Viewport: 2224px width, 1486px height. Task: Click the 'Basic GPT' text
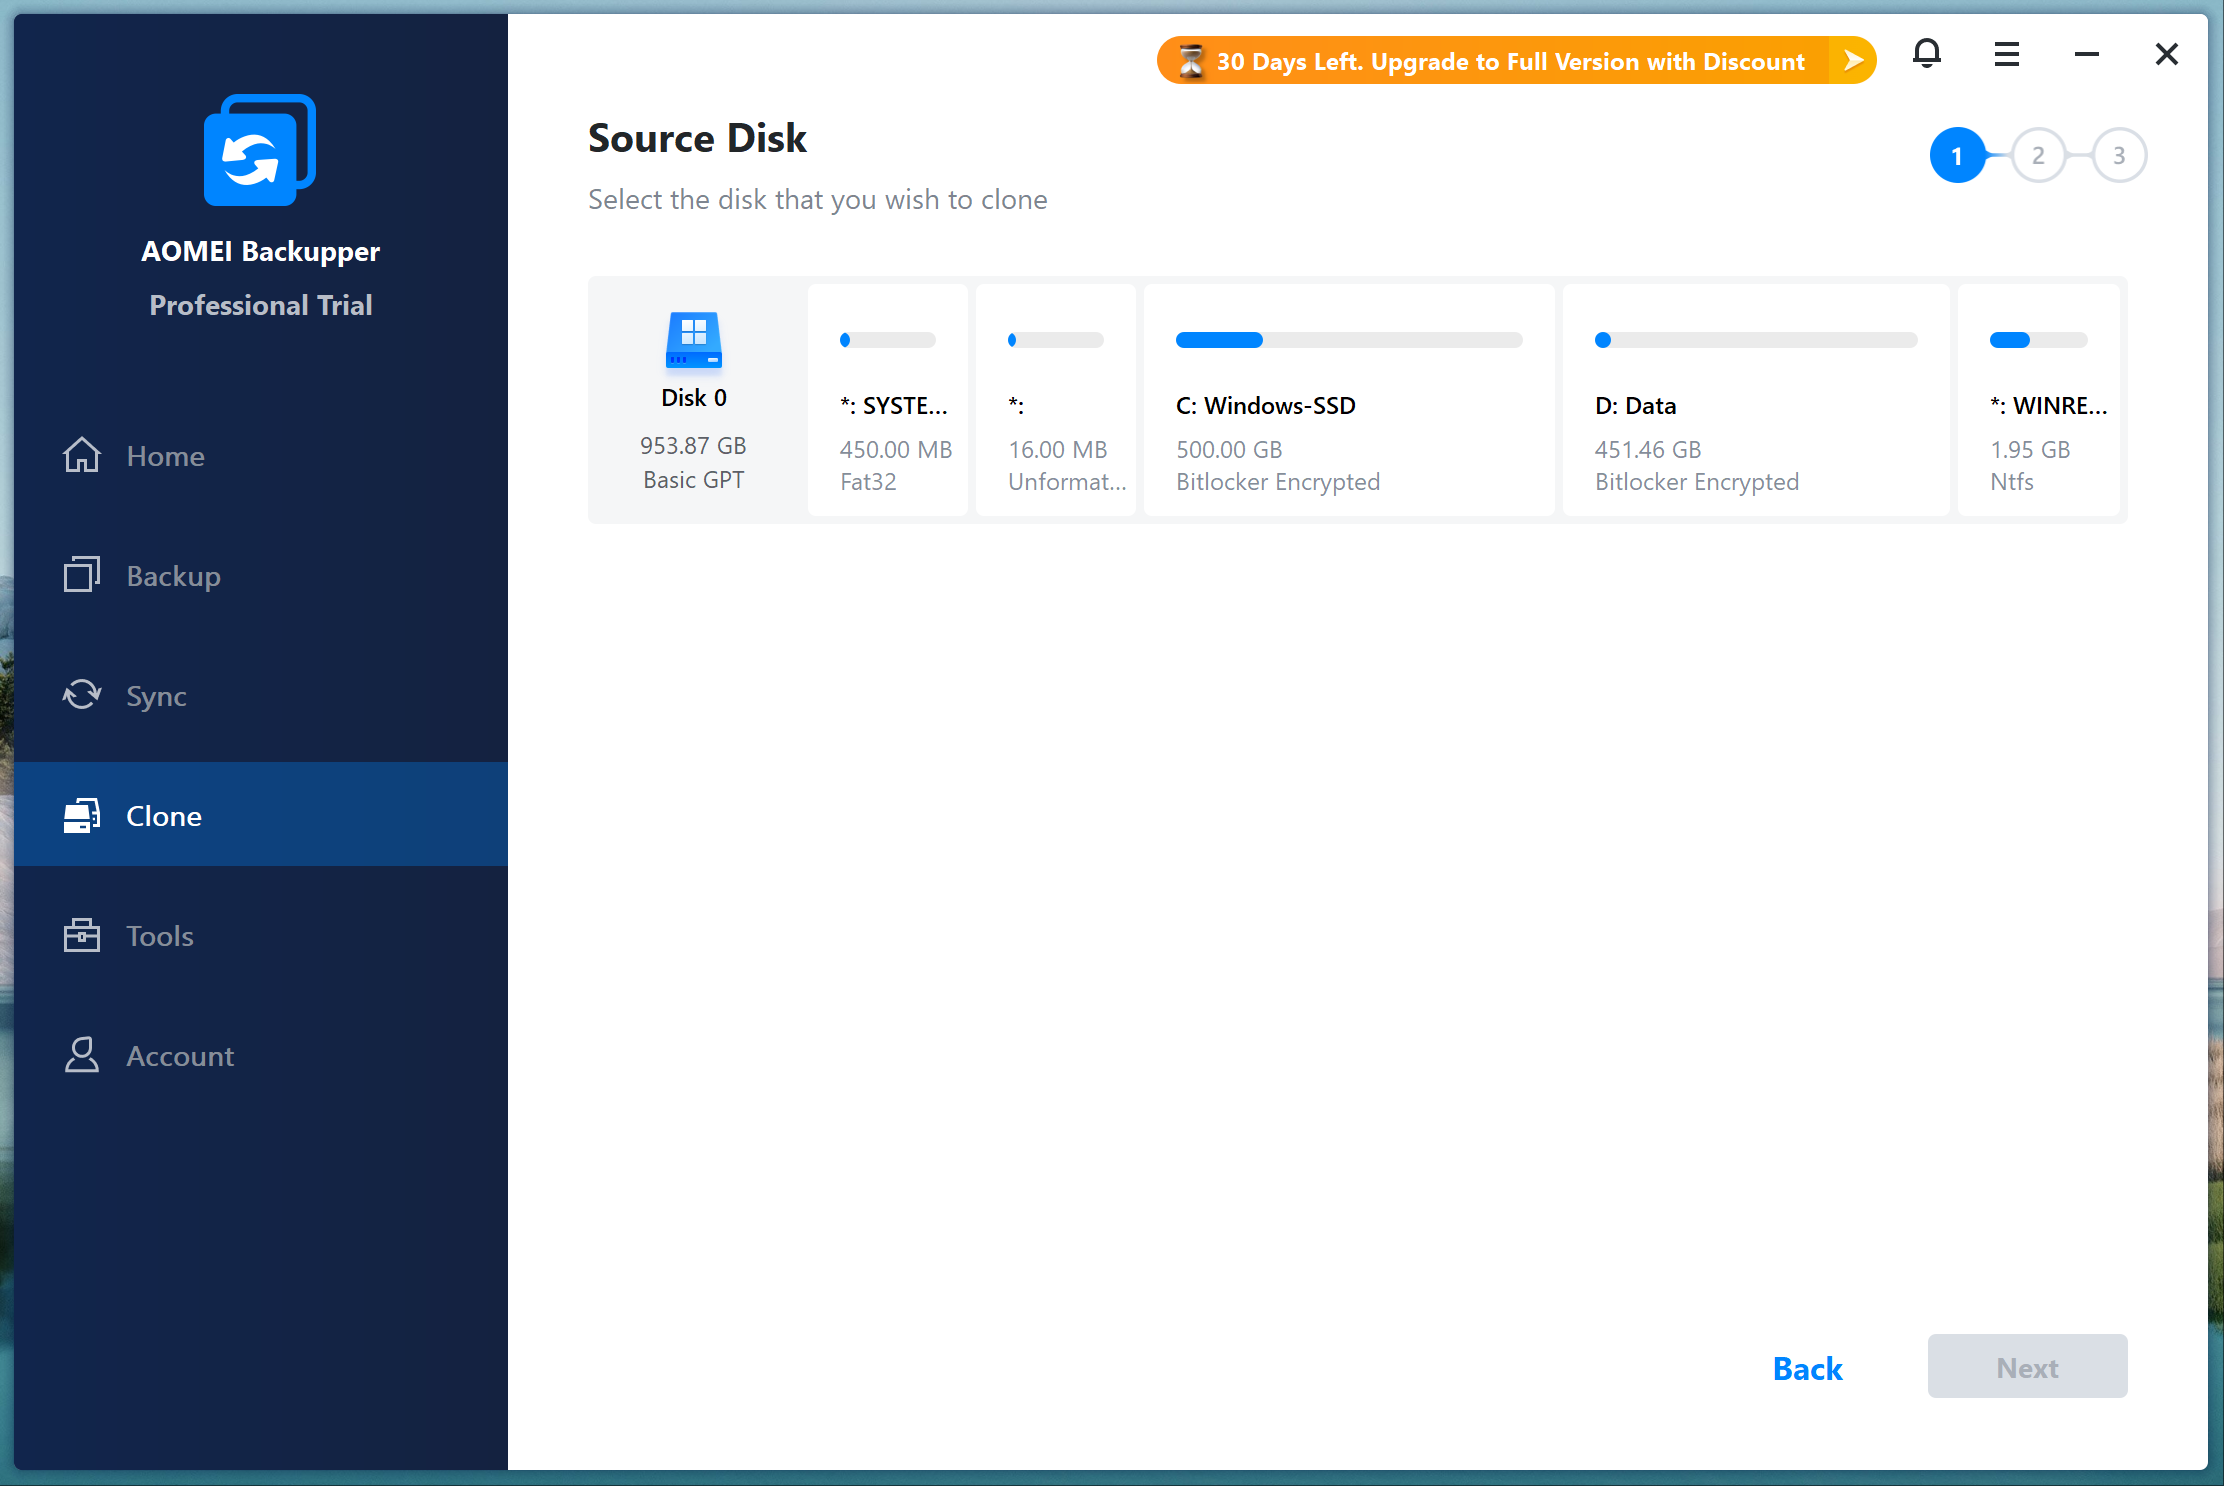pos(693,480)
